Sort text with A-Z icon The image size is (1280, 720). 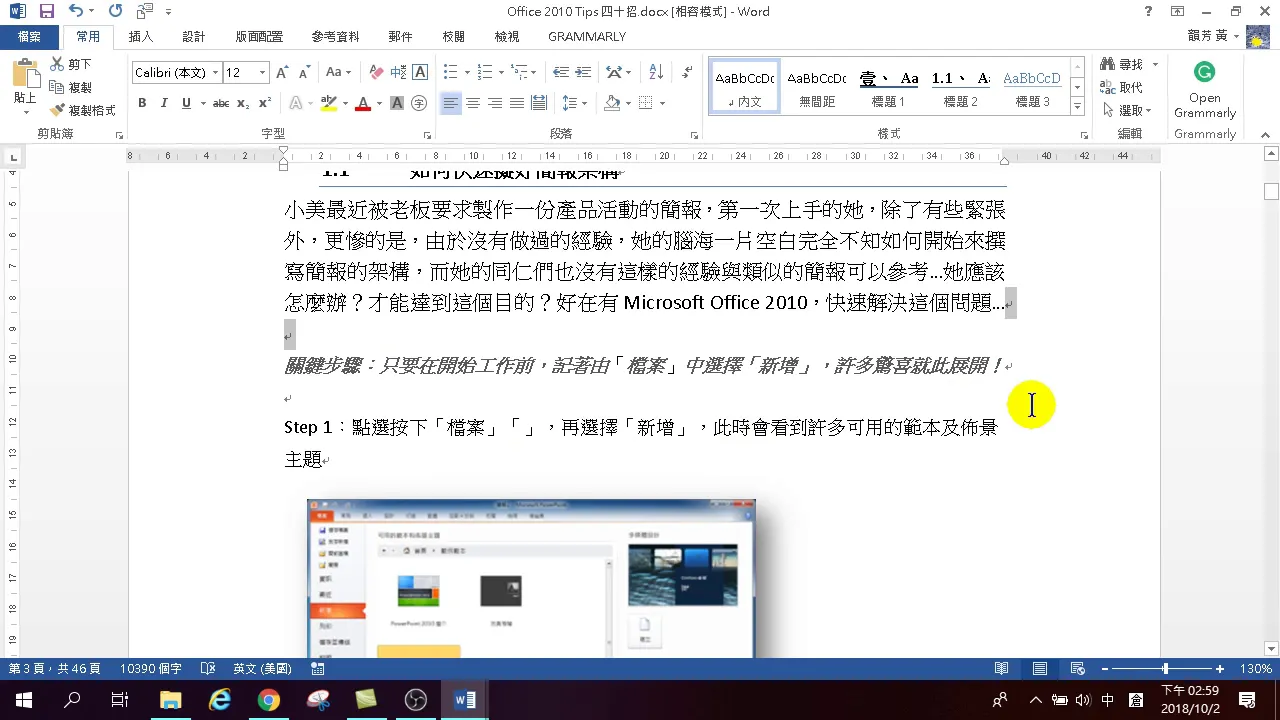(656, 72)
